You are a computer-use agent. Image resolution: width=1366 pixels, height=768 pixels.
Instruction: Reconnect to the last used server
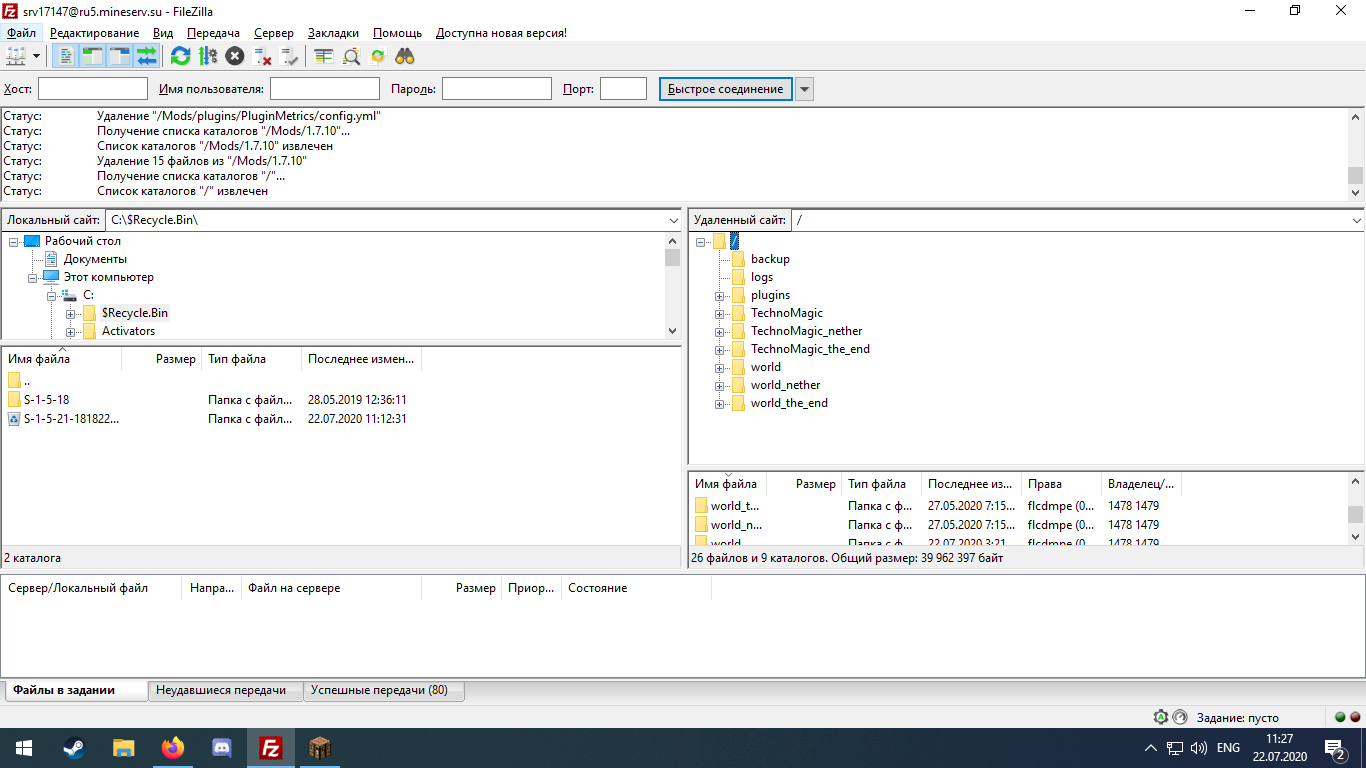tap(290, 56)
